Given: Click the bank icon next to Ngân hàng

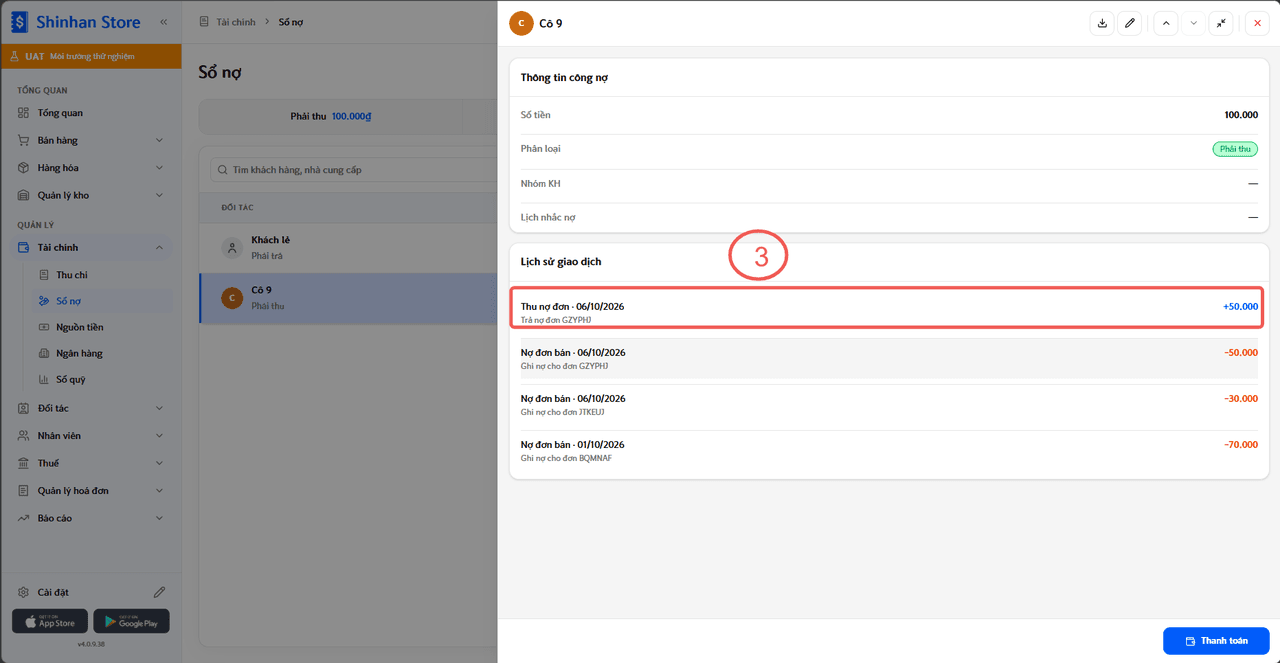Looking at the screenshot, I should pos(44,353).
